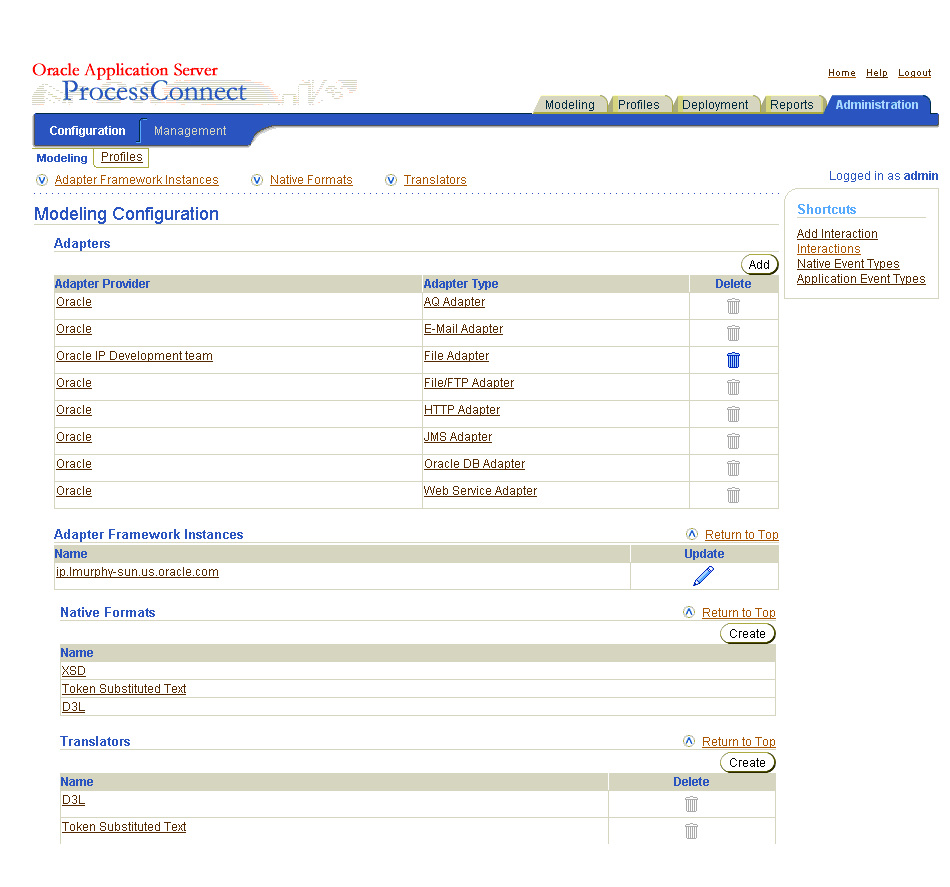Open the Web Service Adapter link
Image resolution: width=950 pixels, height=887 pixels.
(480, 491)
